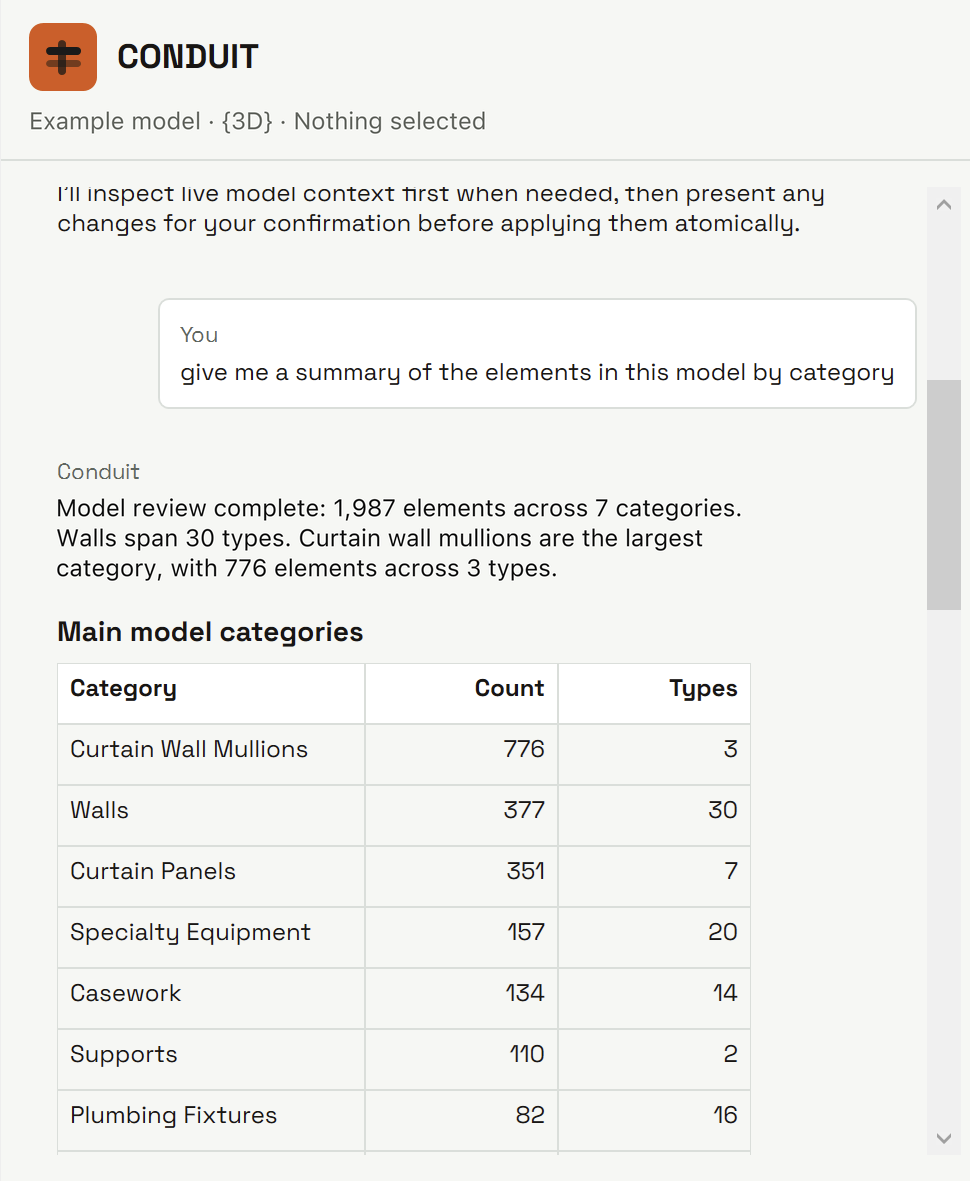Viewport: 970px width, 1181px height.
Task: Click the count value 351
Action: coord(526,871)
